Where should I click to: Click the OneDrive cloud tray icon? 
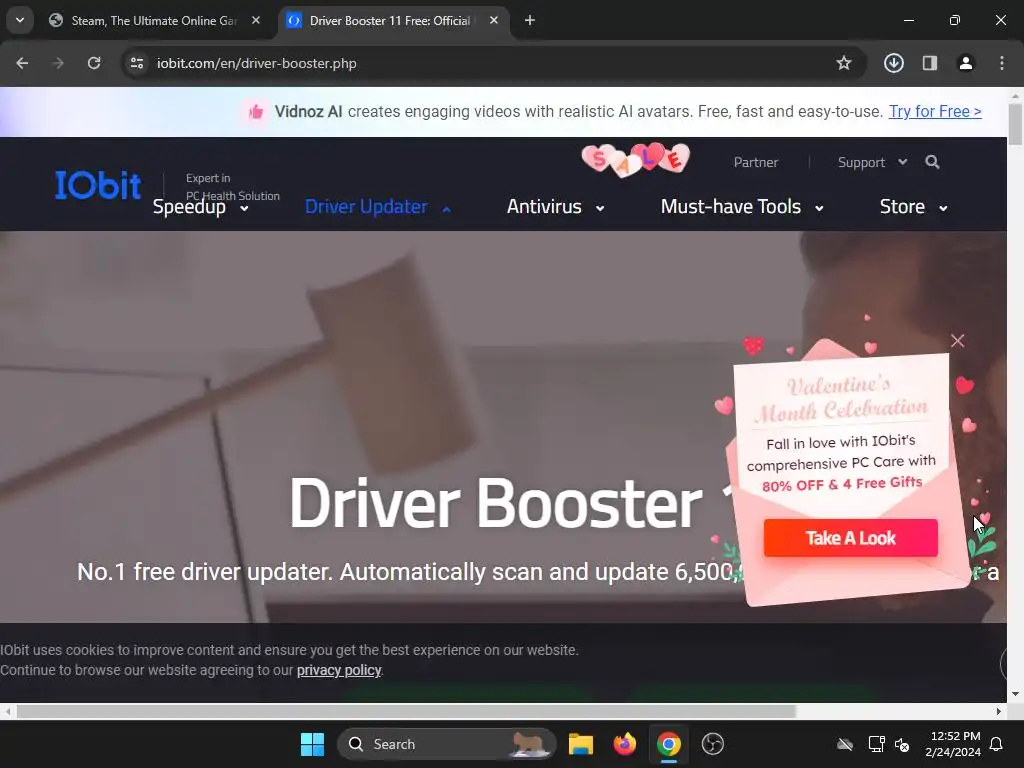tap(845, 744)
